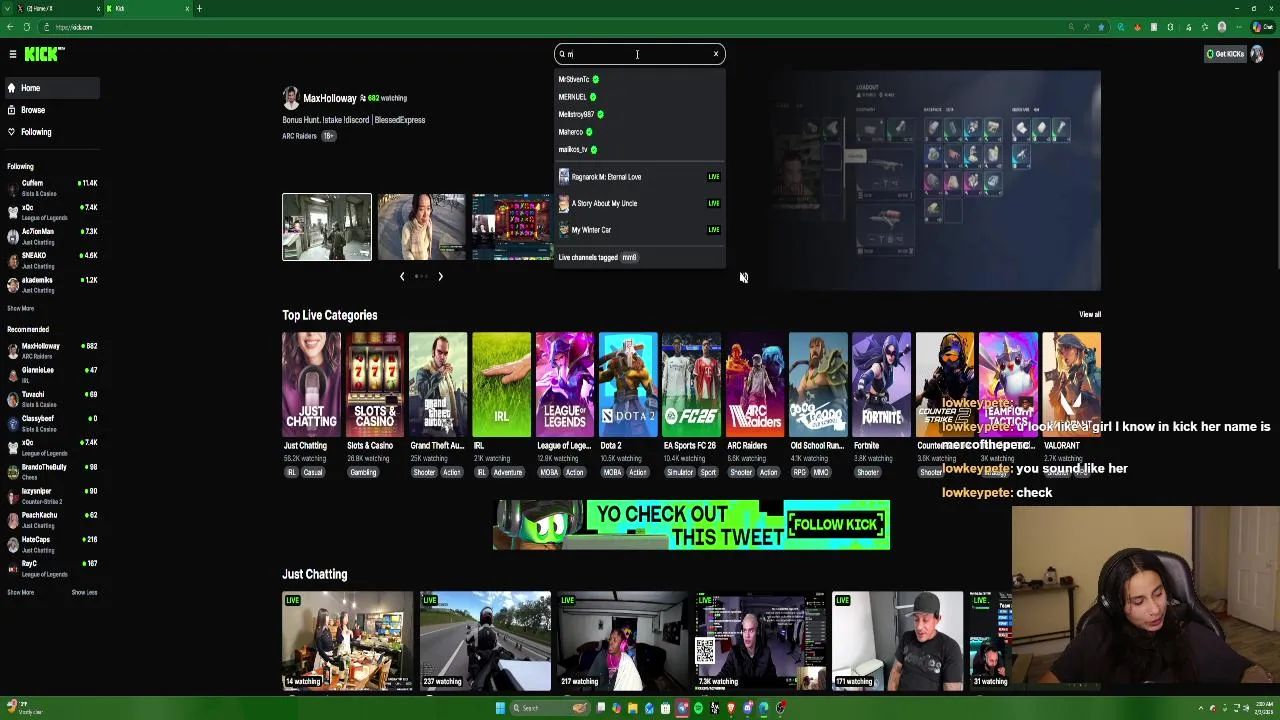Open League of Legends category card

point(564,386)
